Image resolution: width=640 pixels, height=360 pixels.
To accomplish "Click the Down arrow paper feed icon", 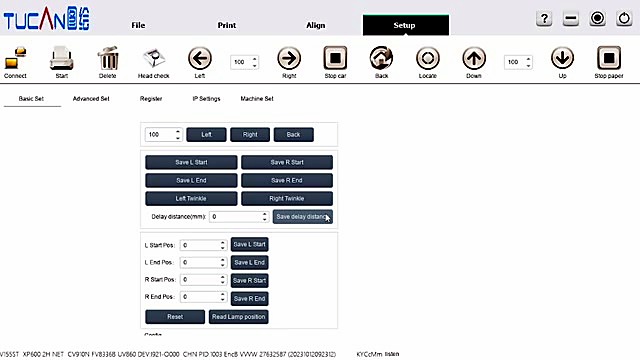I will [474, 58].
